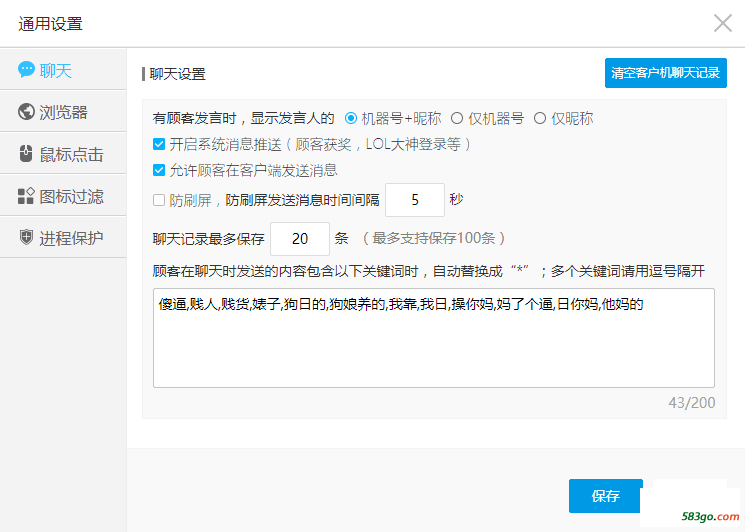Click the 聊天设置 section heading
745x532 pixels.
pyautogui.click(x=177, y=74)
